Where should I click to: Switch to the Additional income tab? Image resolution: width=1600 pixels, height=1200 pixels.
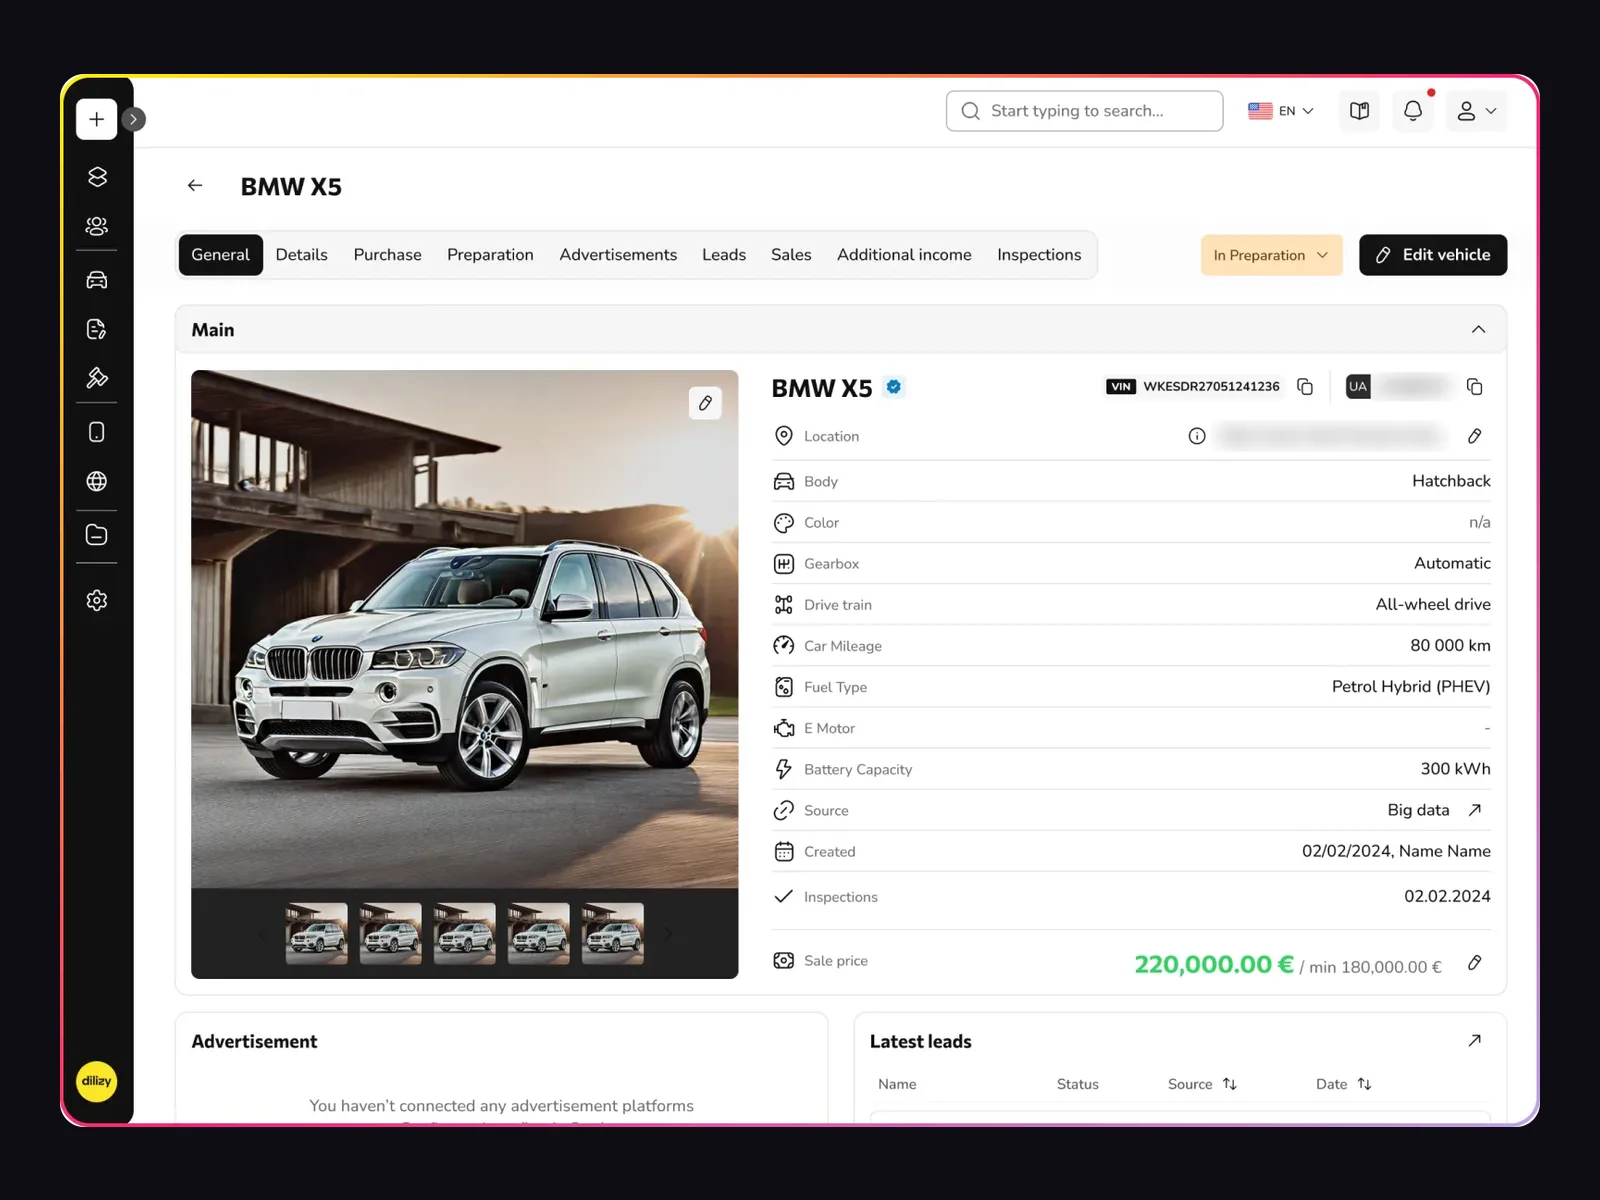pyautogui.click(x=904, y=255)
